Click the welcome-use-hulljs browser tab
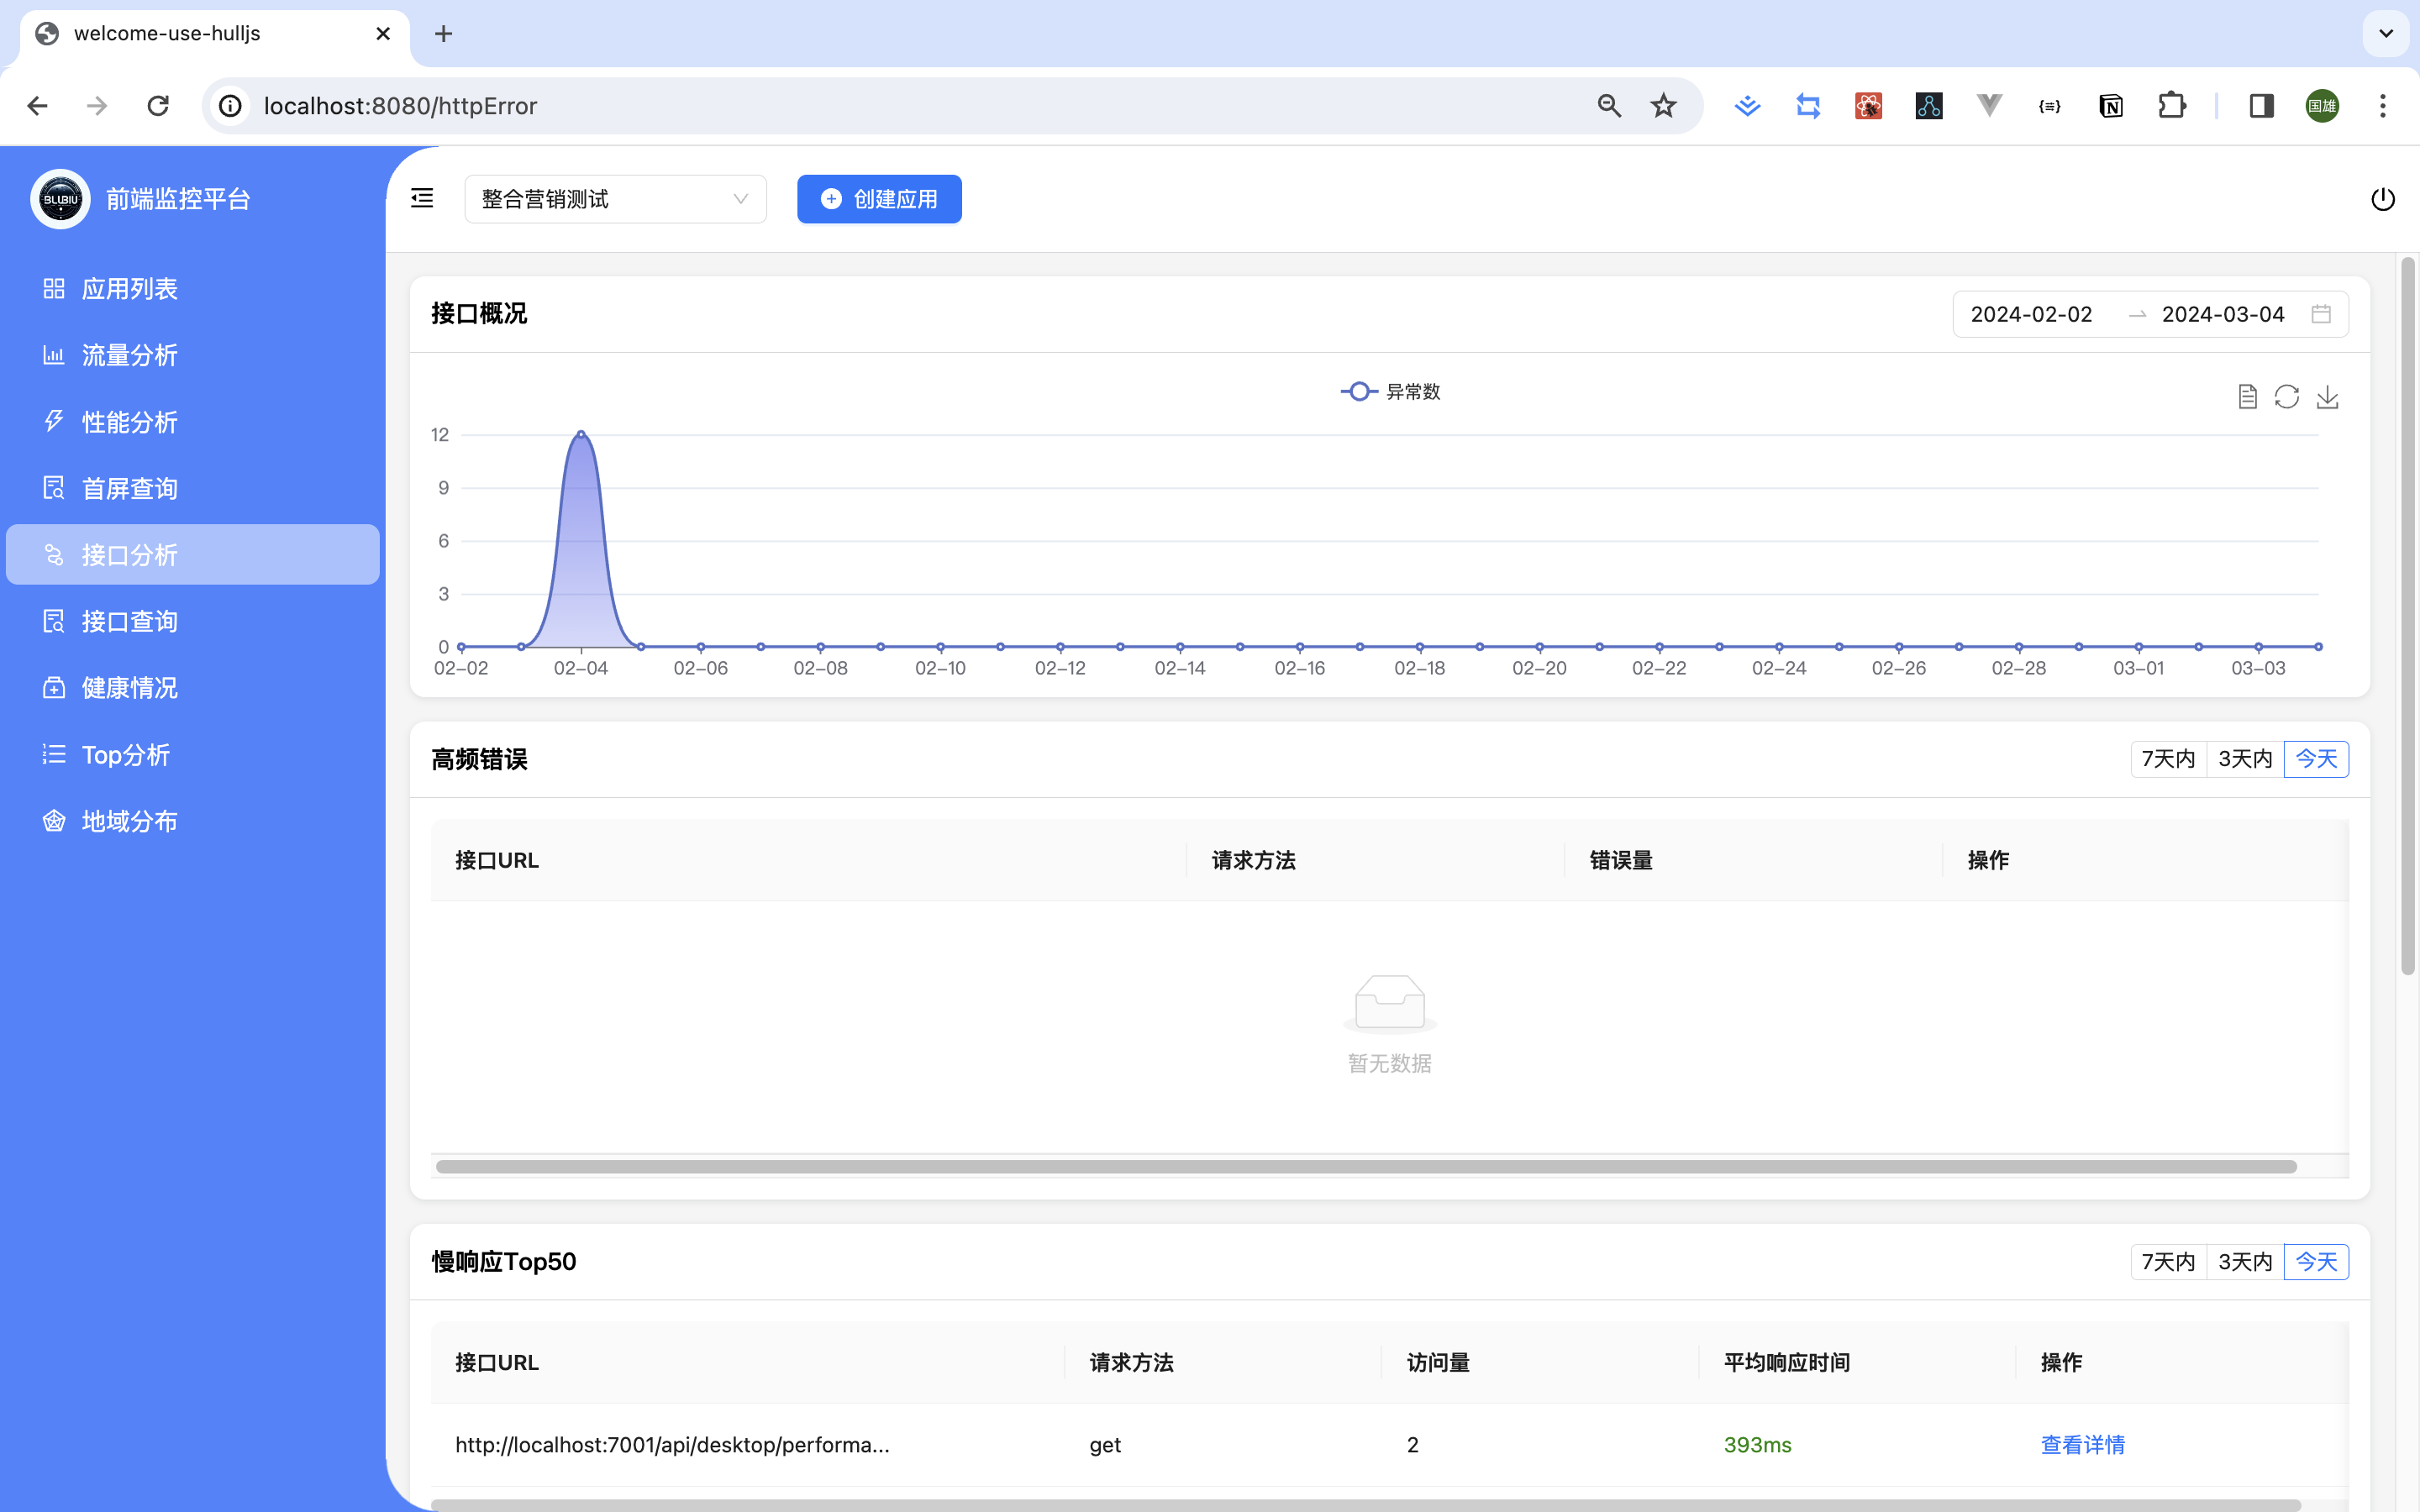Screen dimensions: 2420x1512 (x=214, y=34)
